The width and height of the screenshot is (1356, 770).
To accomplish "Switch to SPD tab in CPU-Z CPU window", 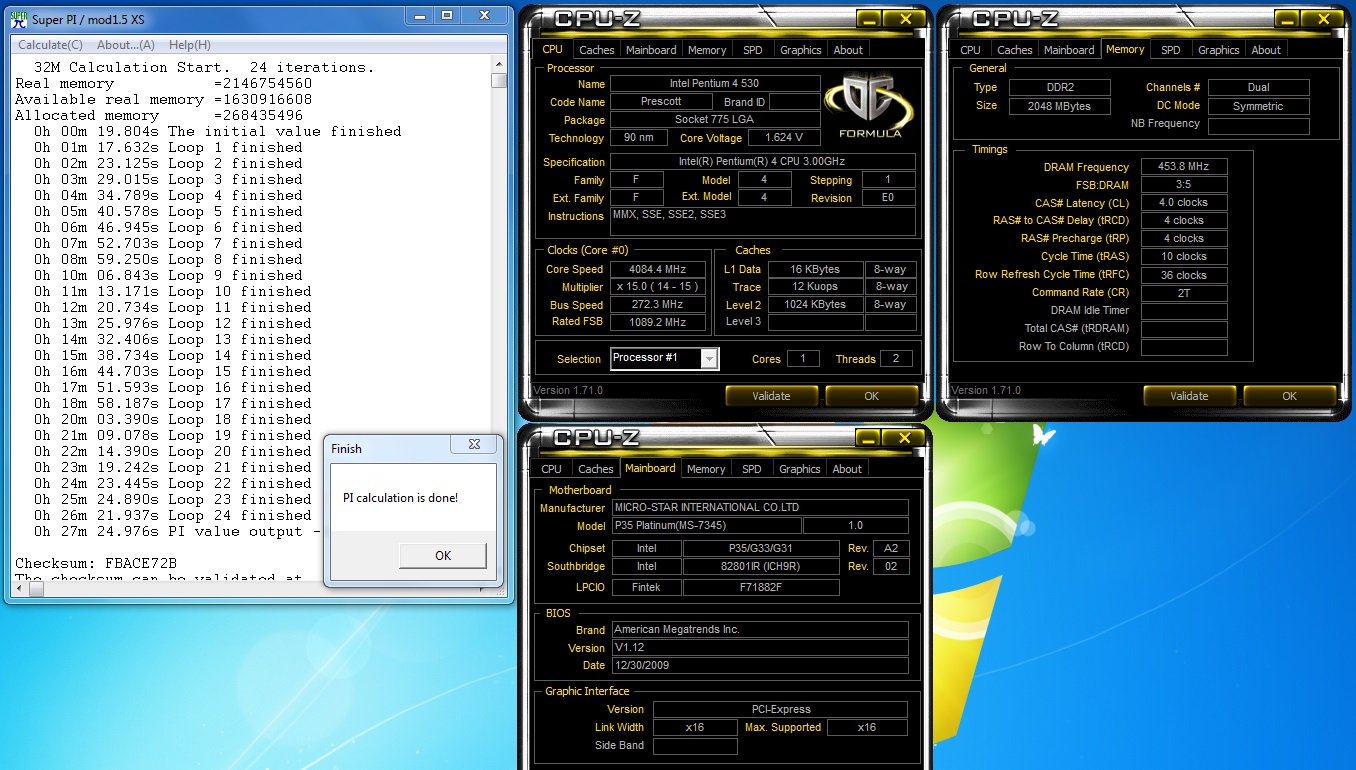I will coord(752,50).
